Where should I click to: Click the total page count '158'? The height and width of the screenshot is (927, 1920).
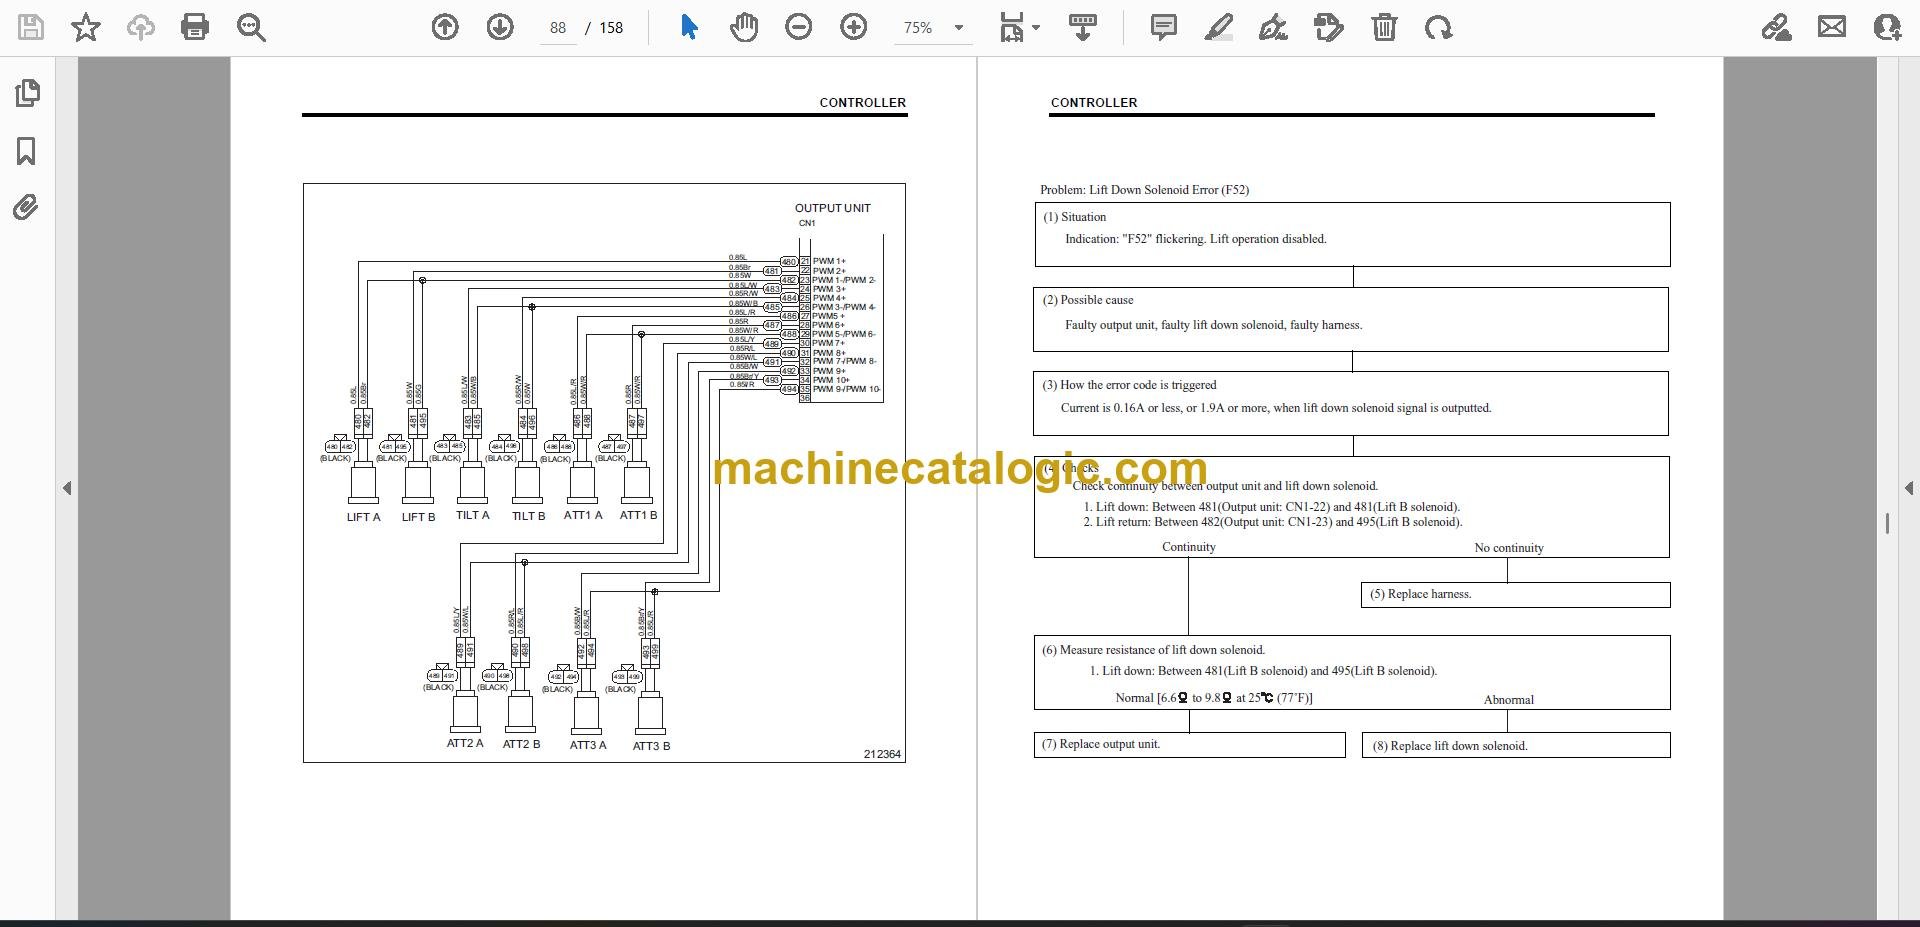click(x=611, y=28)
